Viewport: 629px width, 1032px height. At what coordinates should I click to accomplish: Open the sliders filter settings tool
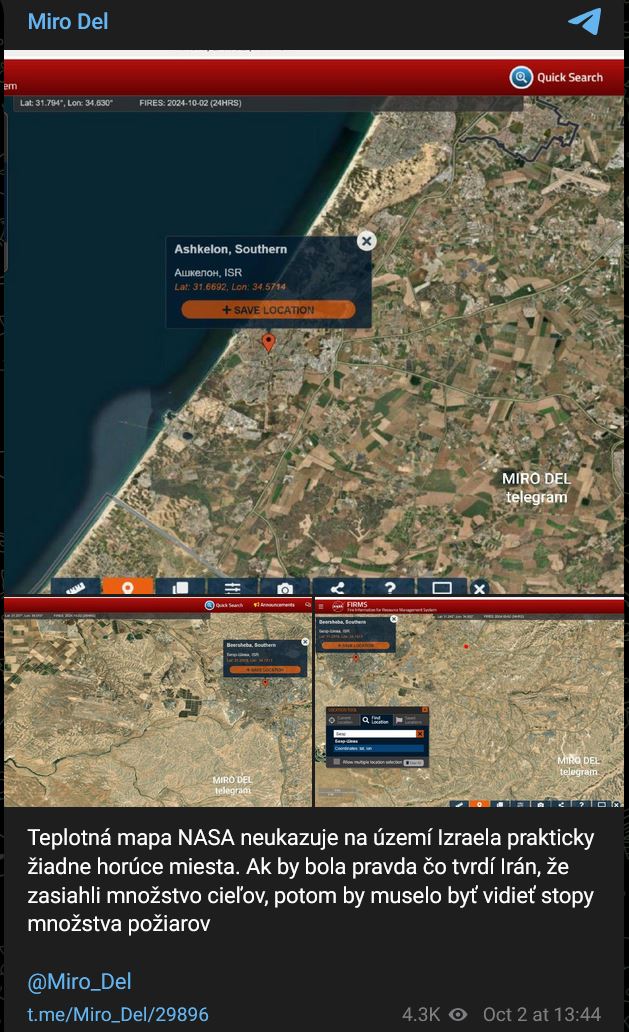pyautogui.click(x=232, y=588)
